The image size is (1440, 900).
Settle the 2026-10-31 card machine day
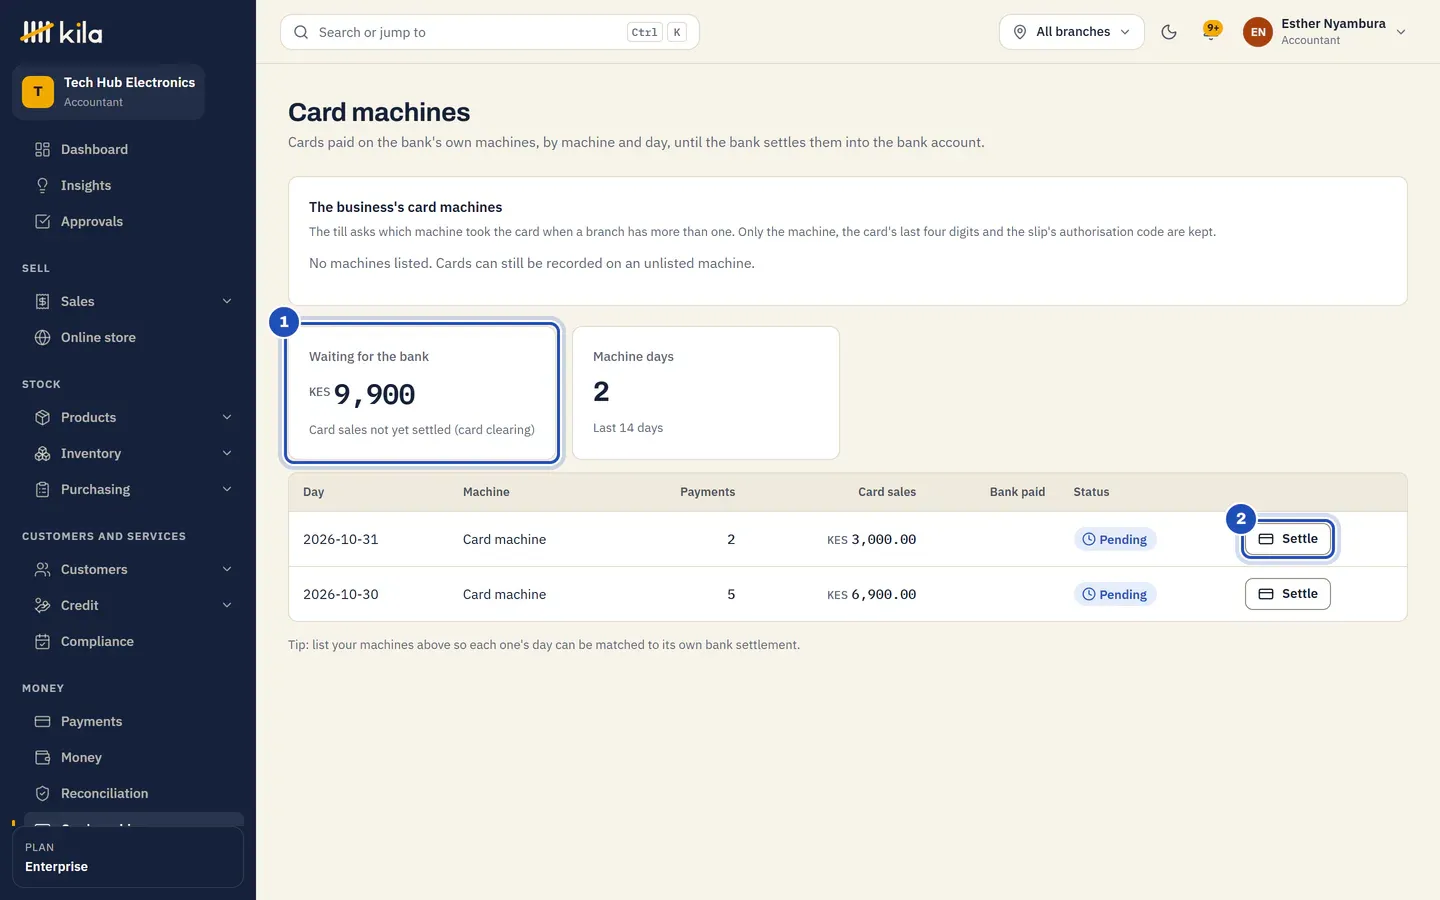1287,539
